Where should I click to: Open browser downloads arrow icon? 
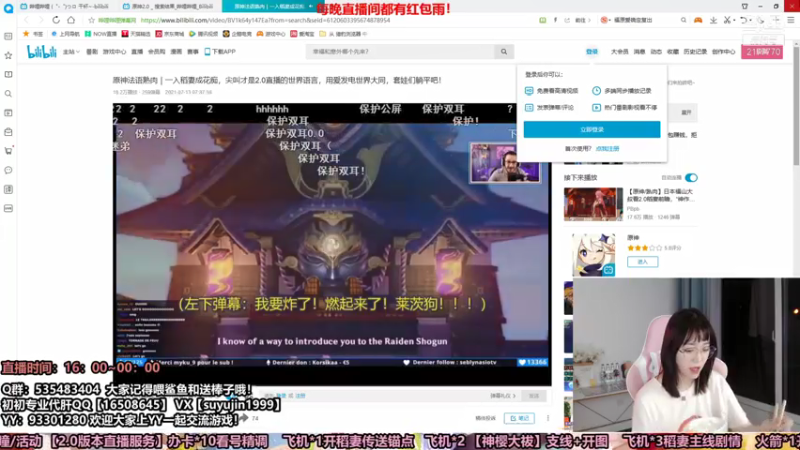713,20
